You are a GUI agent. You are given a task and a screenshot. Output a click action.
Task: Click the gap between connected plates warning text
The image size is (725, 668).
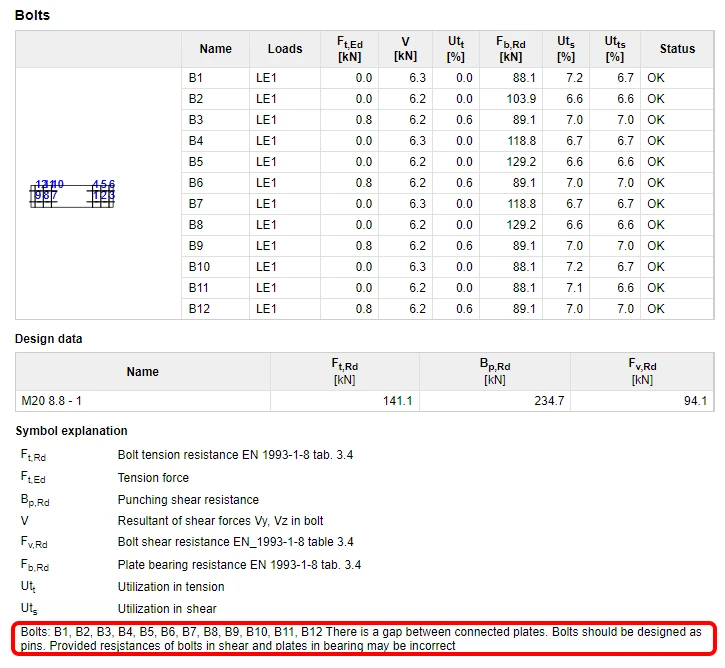tap(361, 639)
